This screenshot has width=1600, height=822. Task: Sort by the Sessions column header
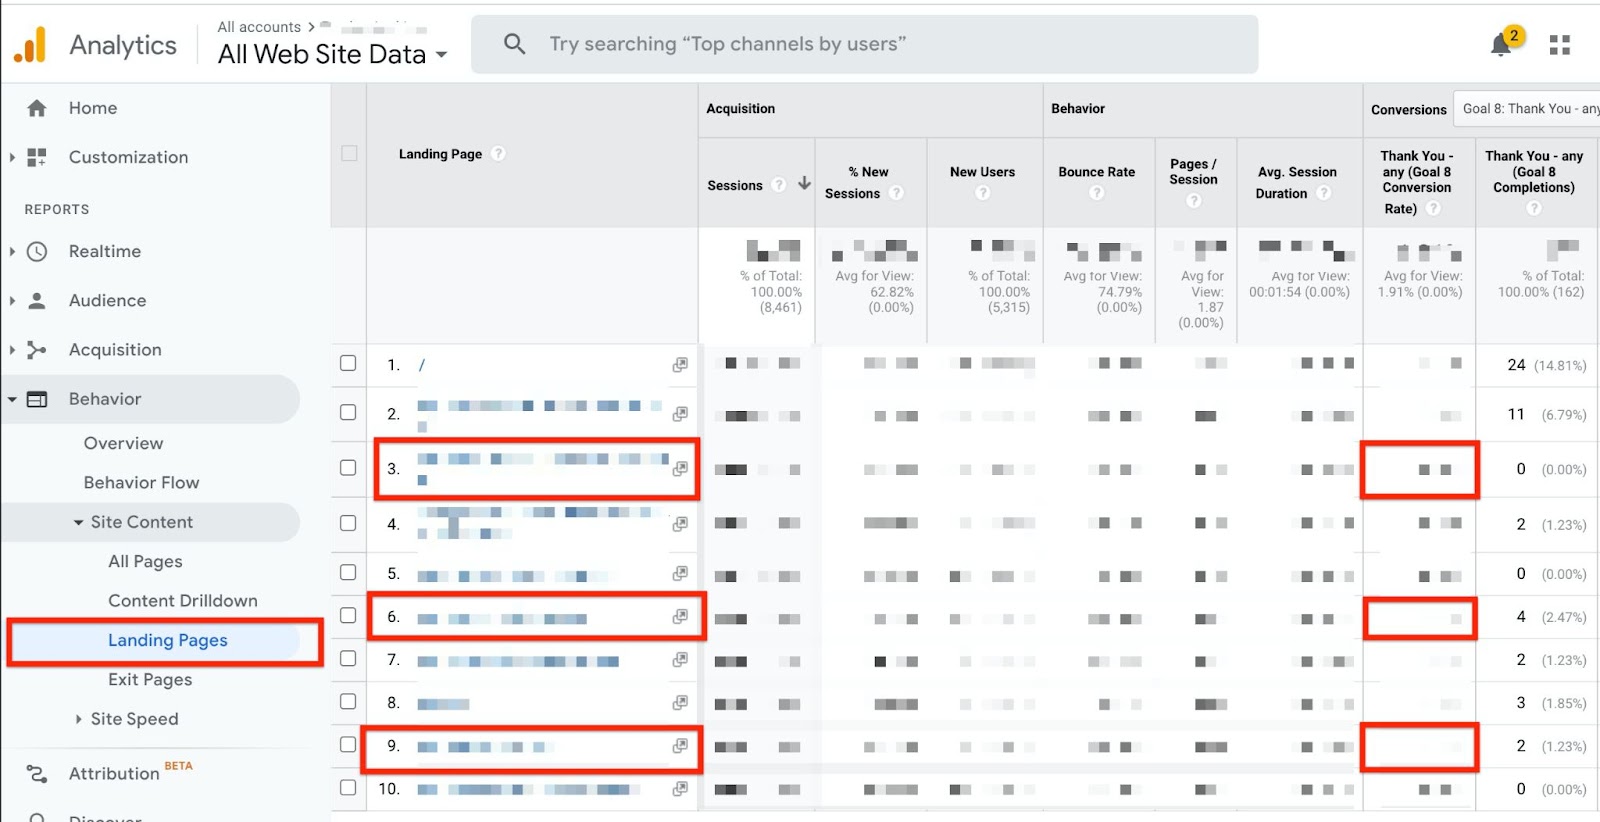735,185
